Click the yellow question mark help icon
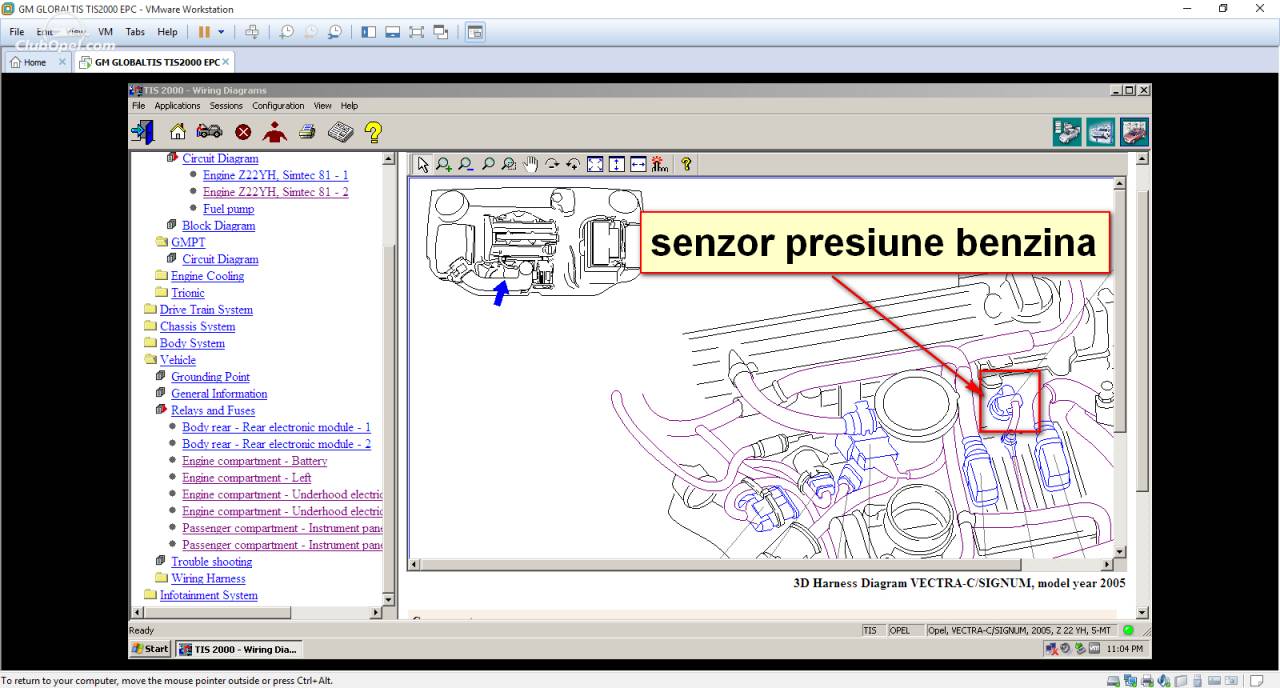 tap(373, 131)
